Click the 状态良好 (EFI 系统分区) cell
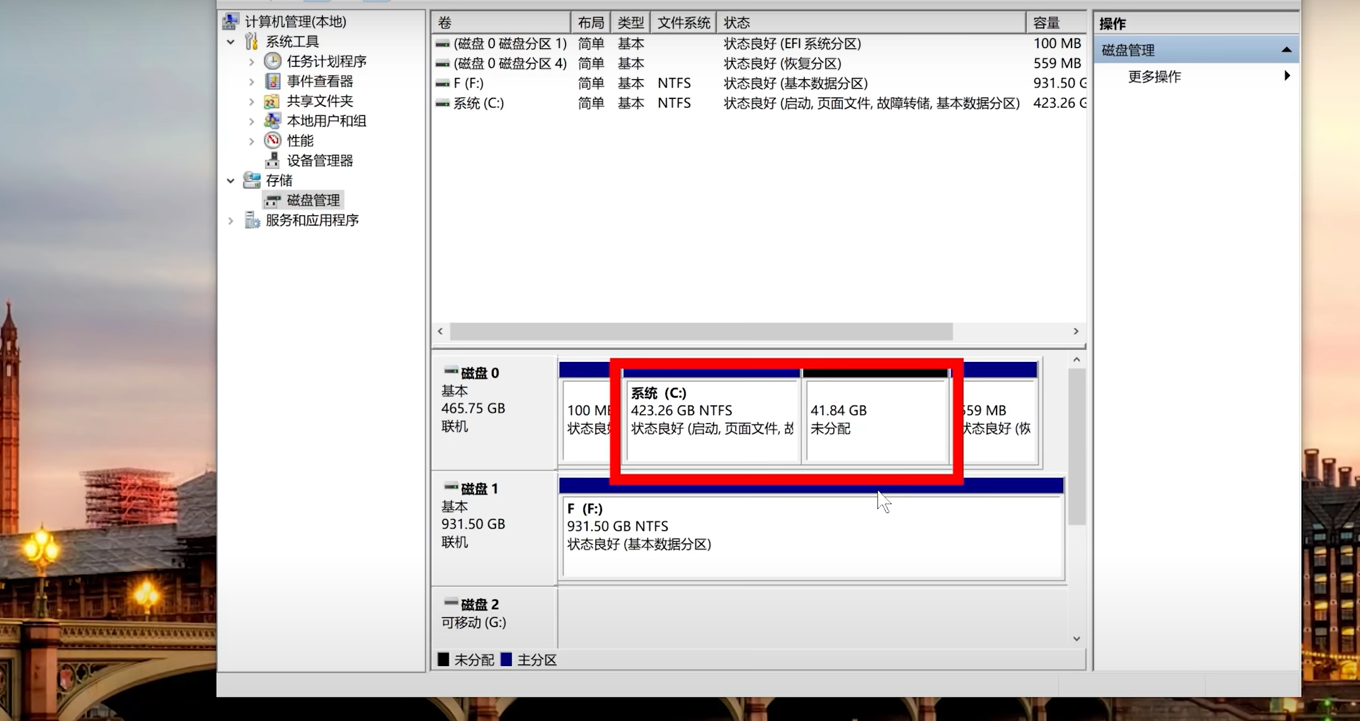Viewport: 1360px width, 721px height. click(792, 44)
